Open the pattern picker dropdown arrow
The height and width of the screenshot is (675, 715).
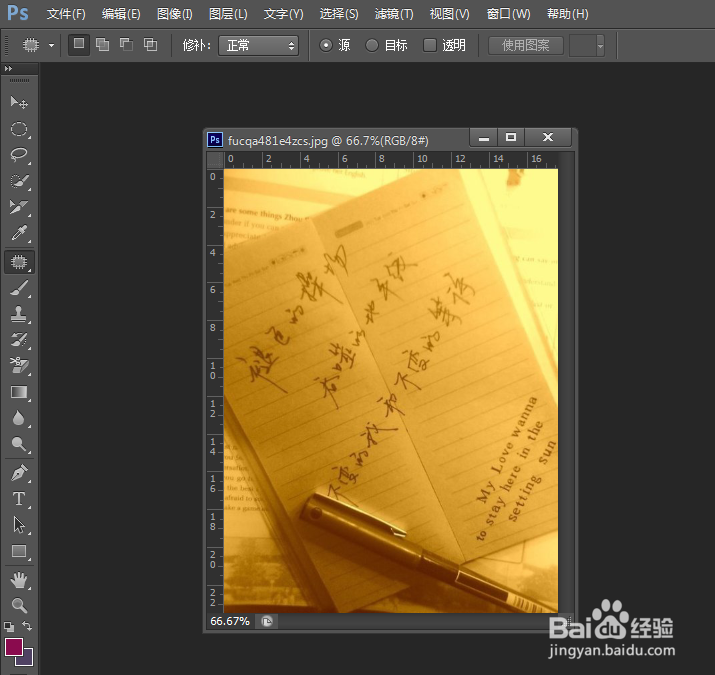click(600, 46)
